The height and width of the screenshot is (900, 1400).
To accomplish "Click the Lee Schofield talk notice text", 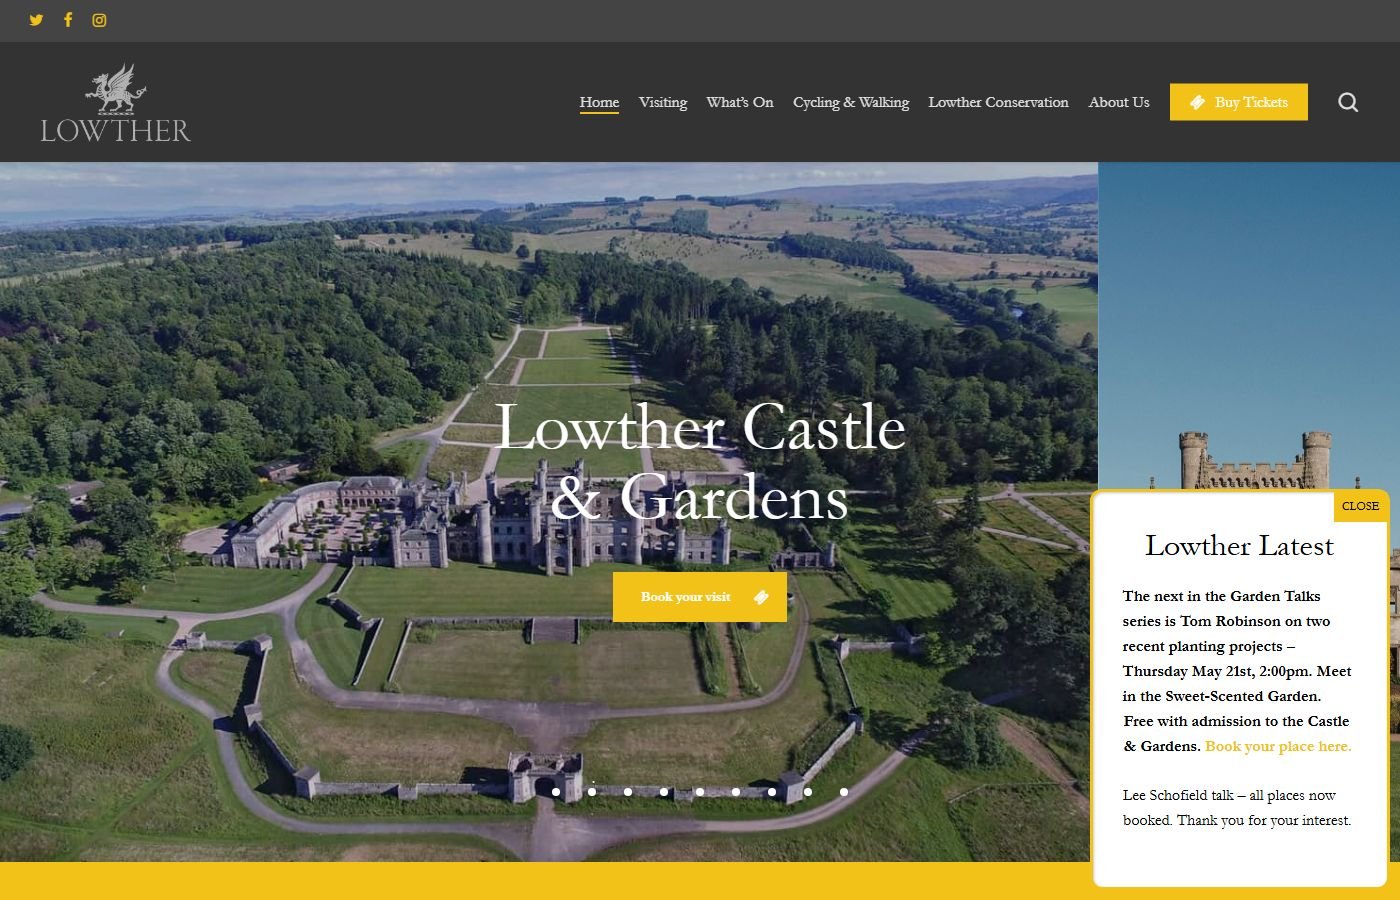I will pyautogui.click(x=1237, y=808).
